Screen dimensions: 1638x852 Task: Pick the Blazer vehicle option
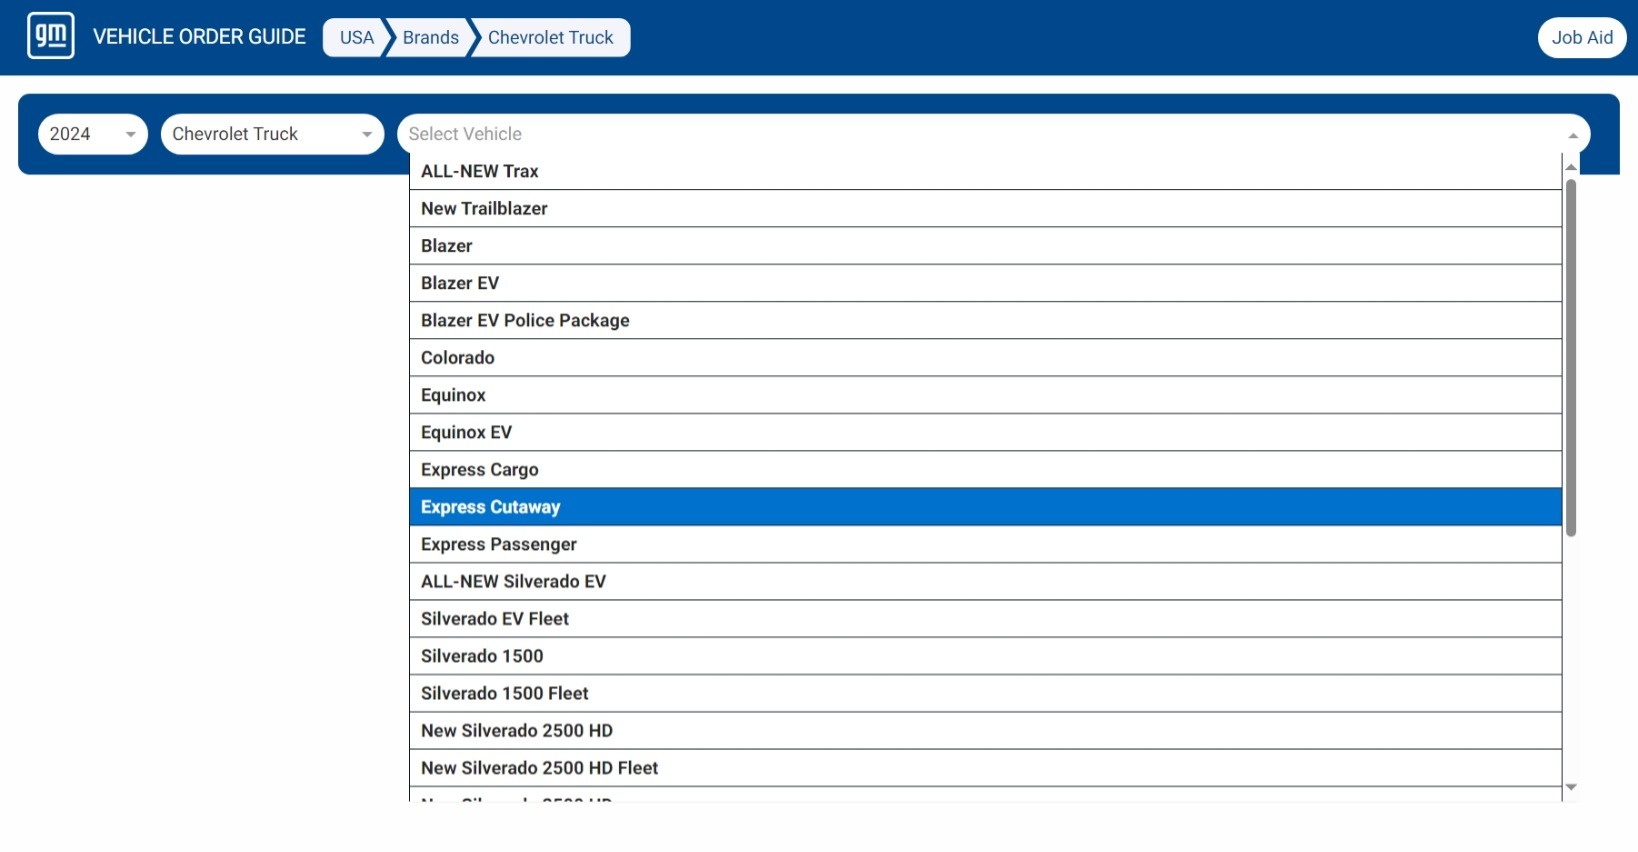tap(985, 246)
